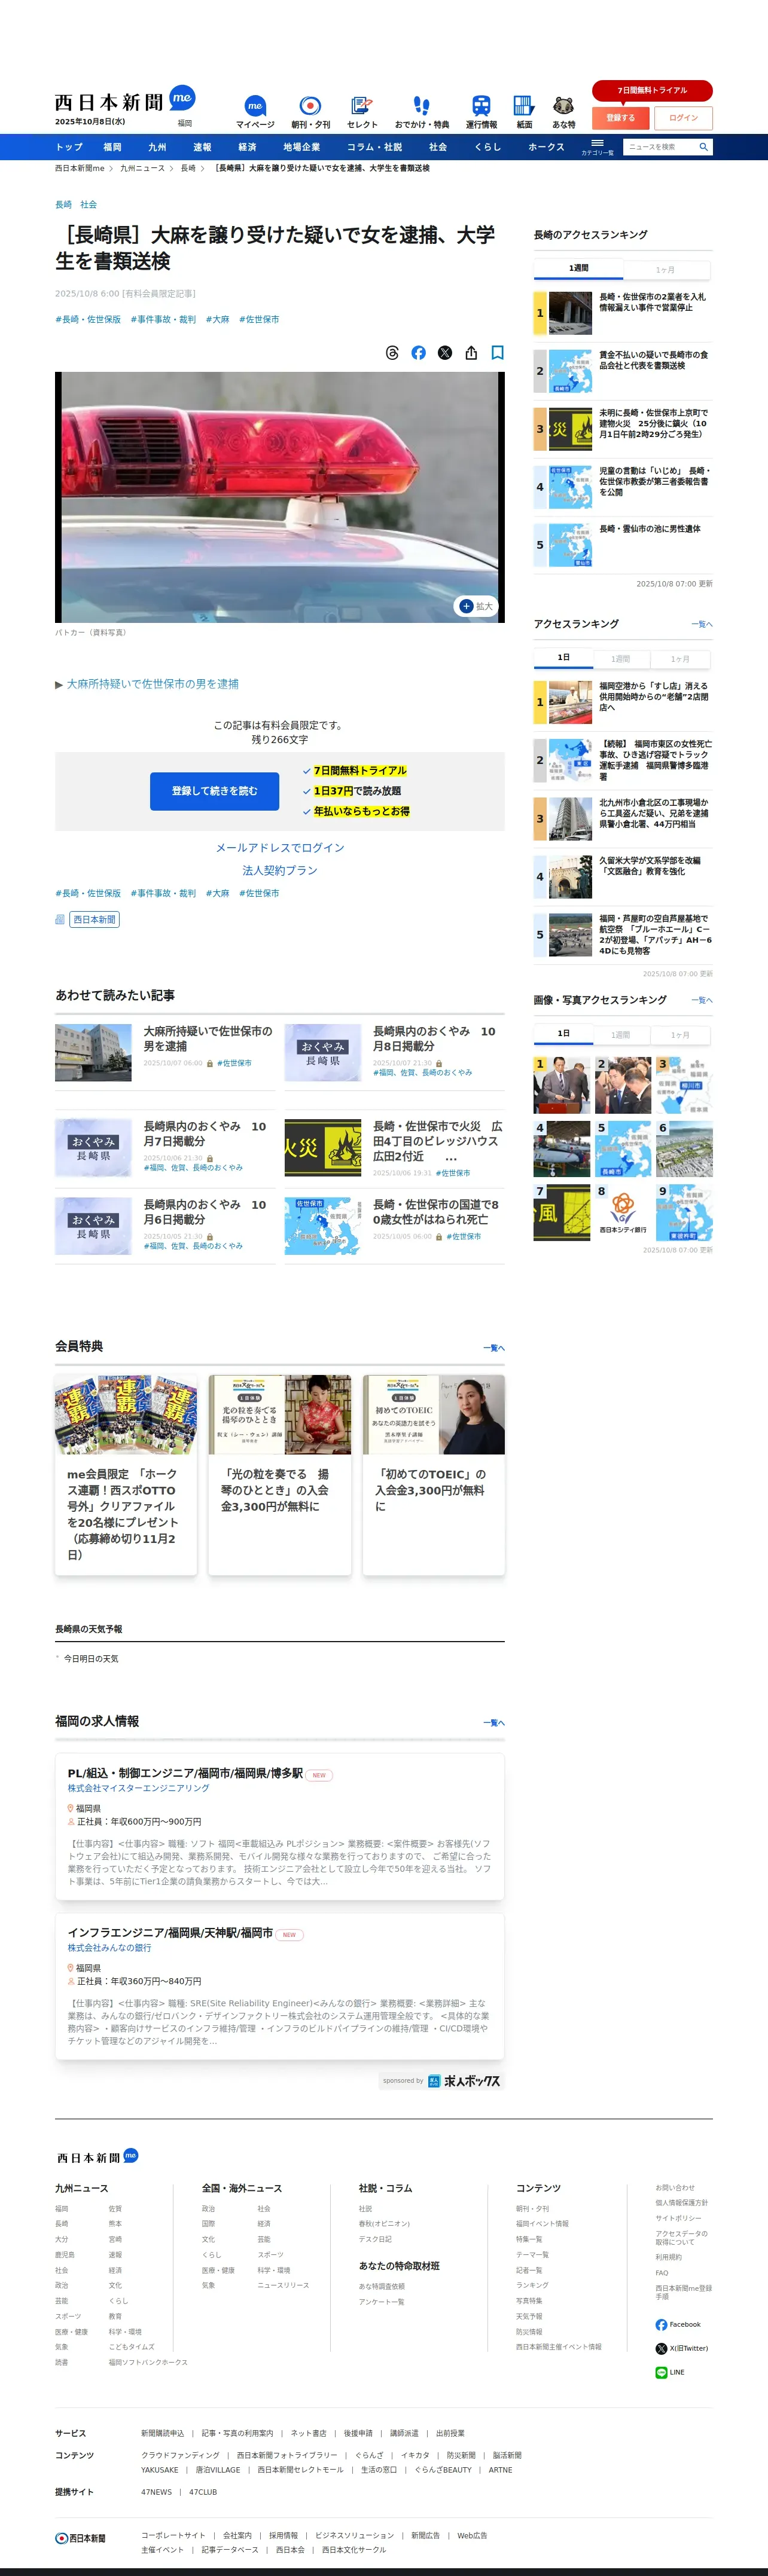Select 1週間 tab in アクセスランキング

pos(621,659)
